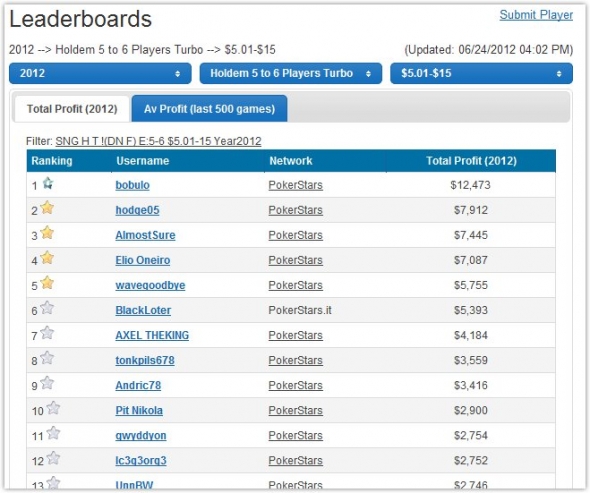Select the Av Profit (last 500 games) tab
Image resolution: width=590 pixels, height=493 pixels.
coord(209,109)
